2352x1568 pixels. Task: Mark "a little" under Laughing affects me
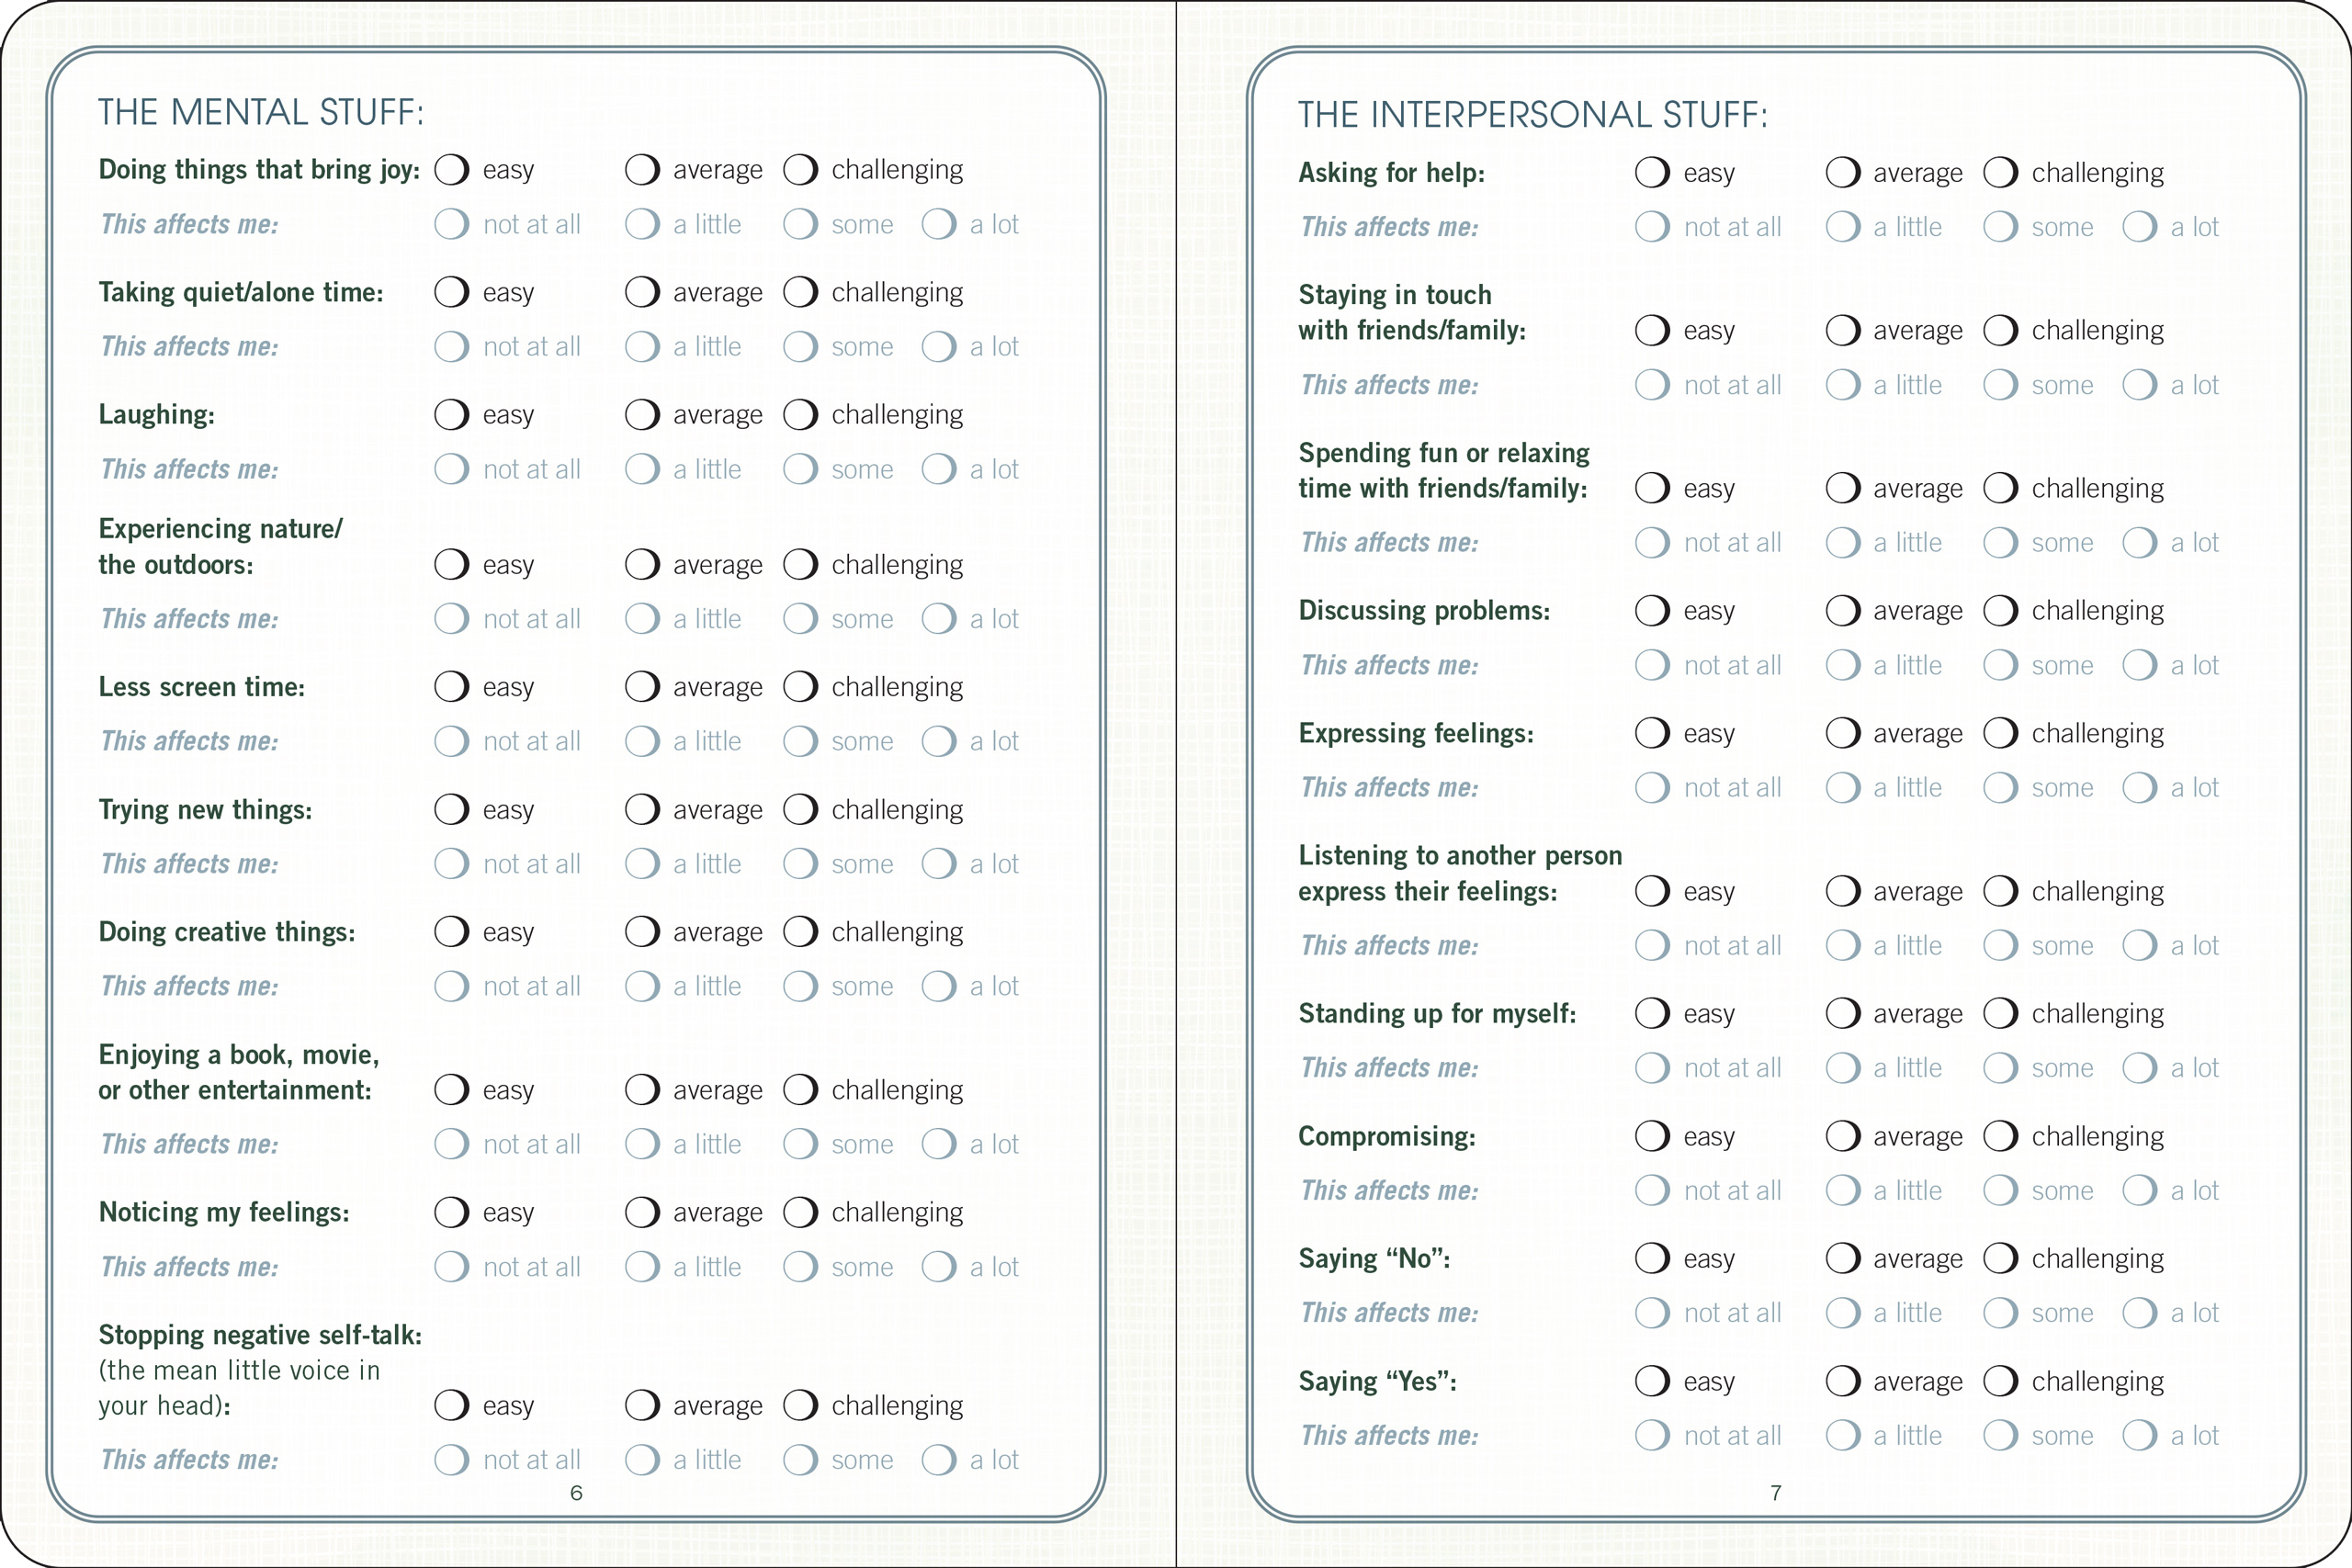(641, 469)
